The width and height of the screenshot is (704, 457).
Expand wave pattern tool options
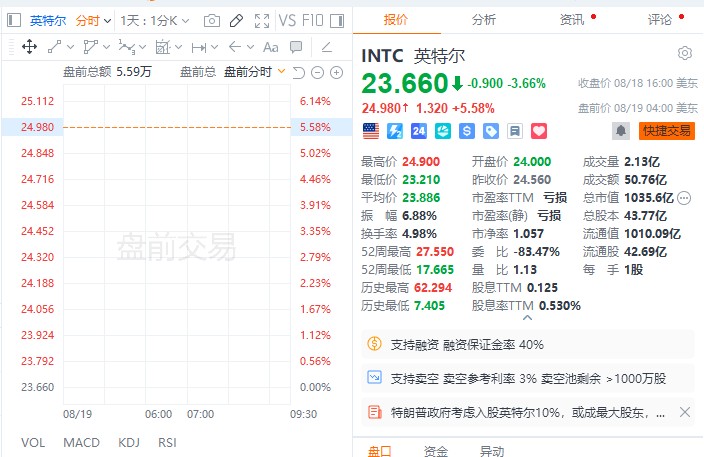coord(142,47)
